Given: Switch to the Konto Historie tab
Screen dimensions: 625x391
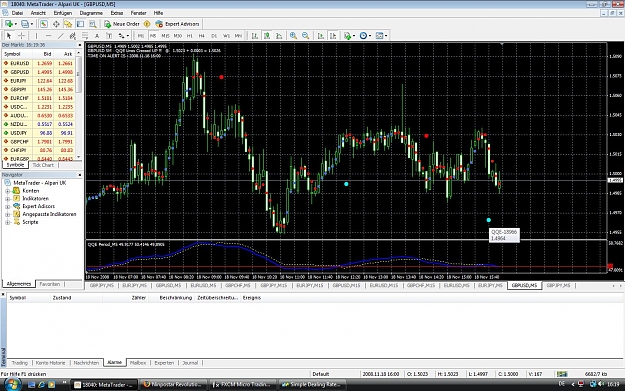Looking at the screenshot, I should (x=50, y=363).
